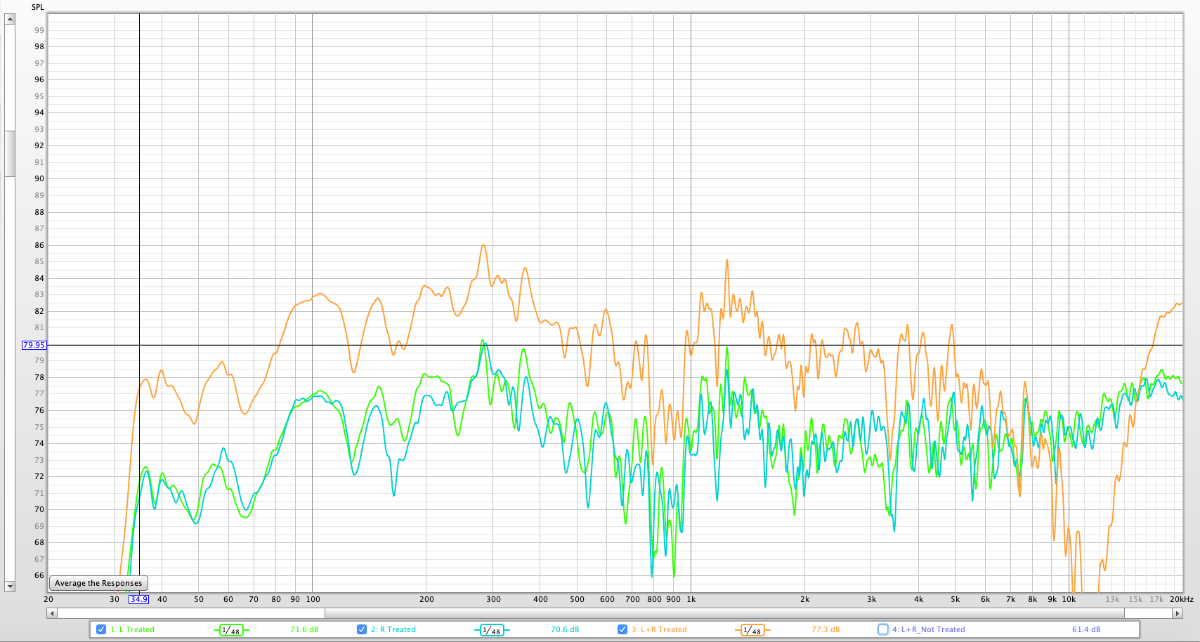The width and height of the screenshot is (1200, 642).
Task: Click the green 1/48 smoothing icon for L Treated
Action: click(232, 629)
